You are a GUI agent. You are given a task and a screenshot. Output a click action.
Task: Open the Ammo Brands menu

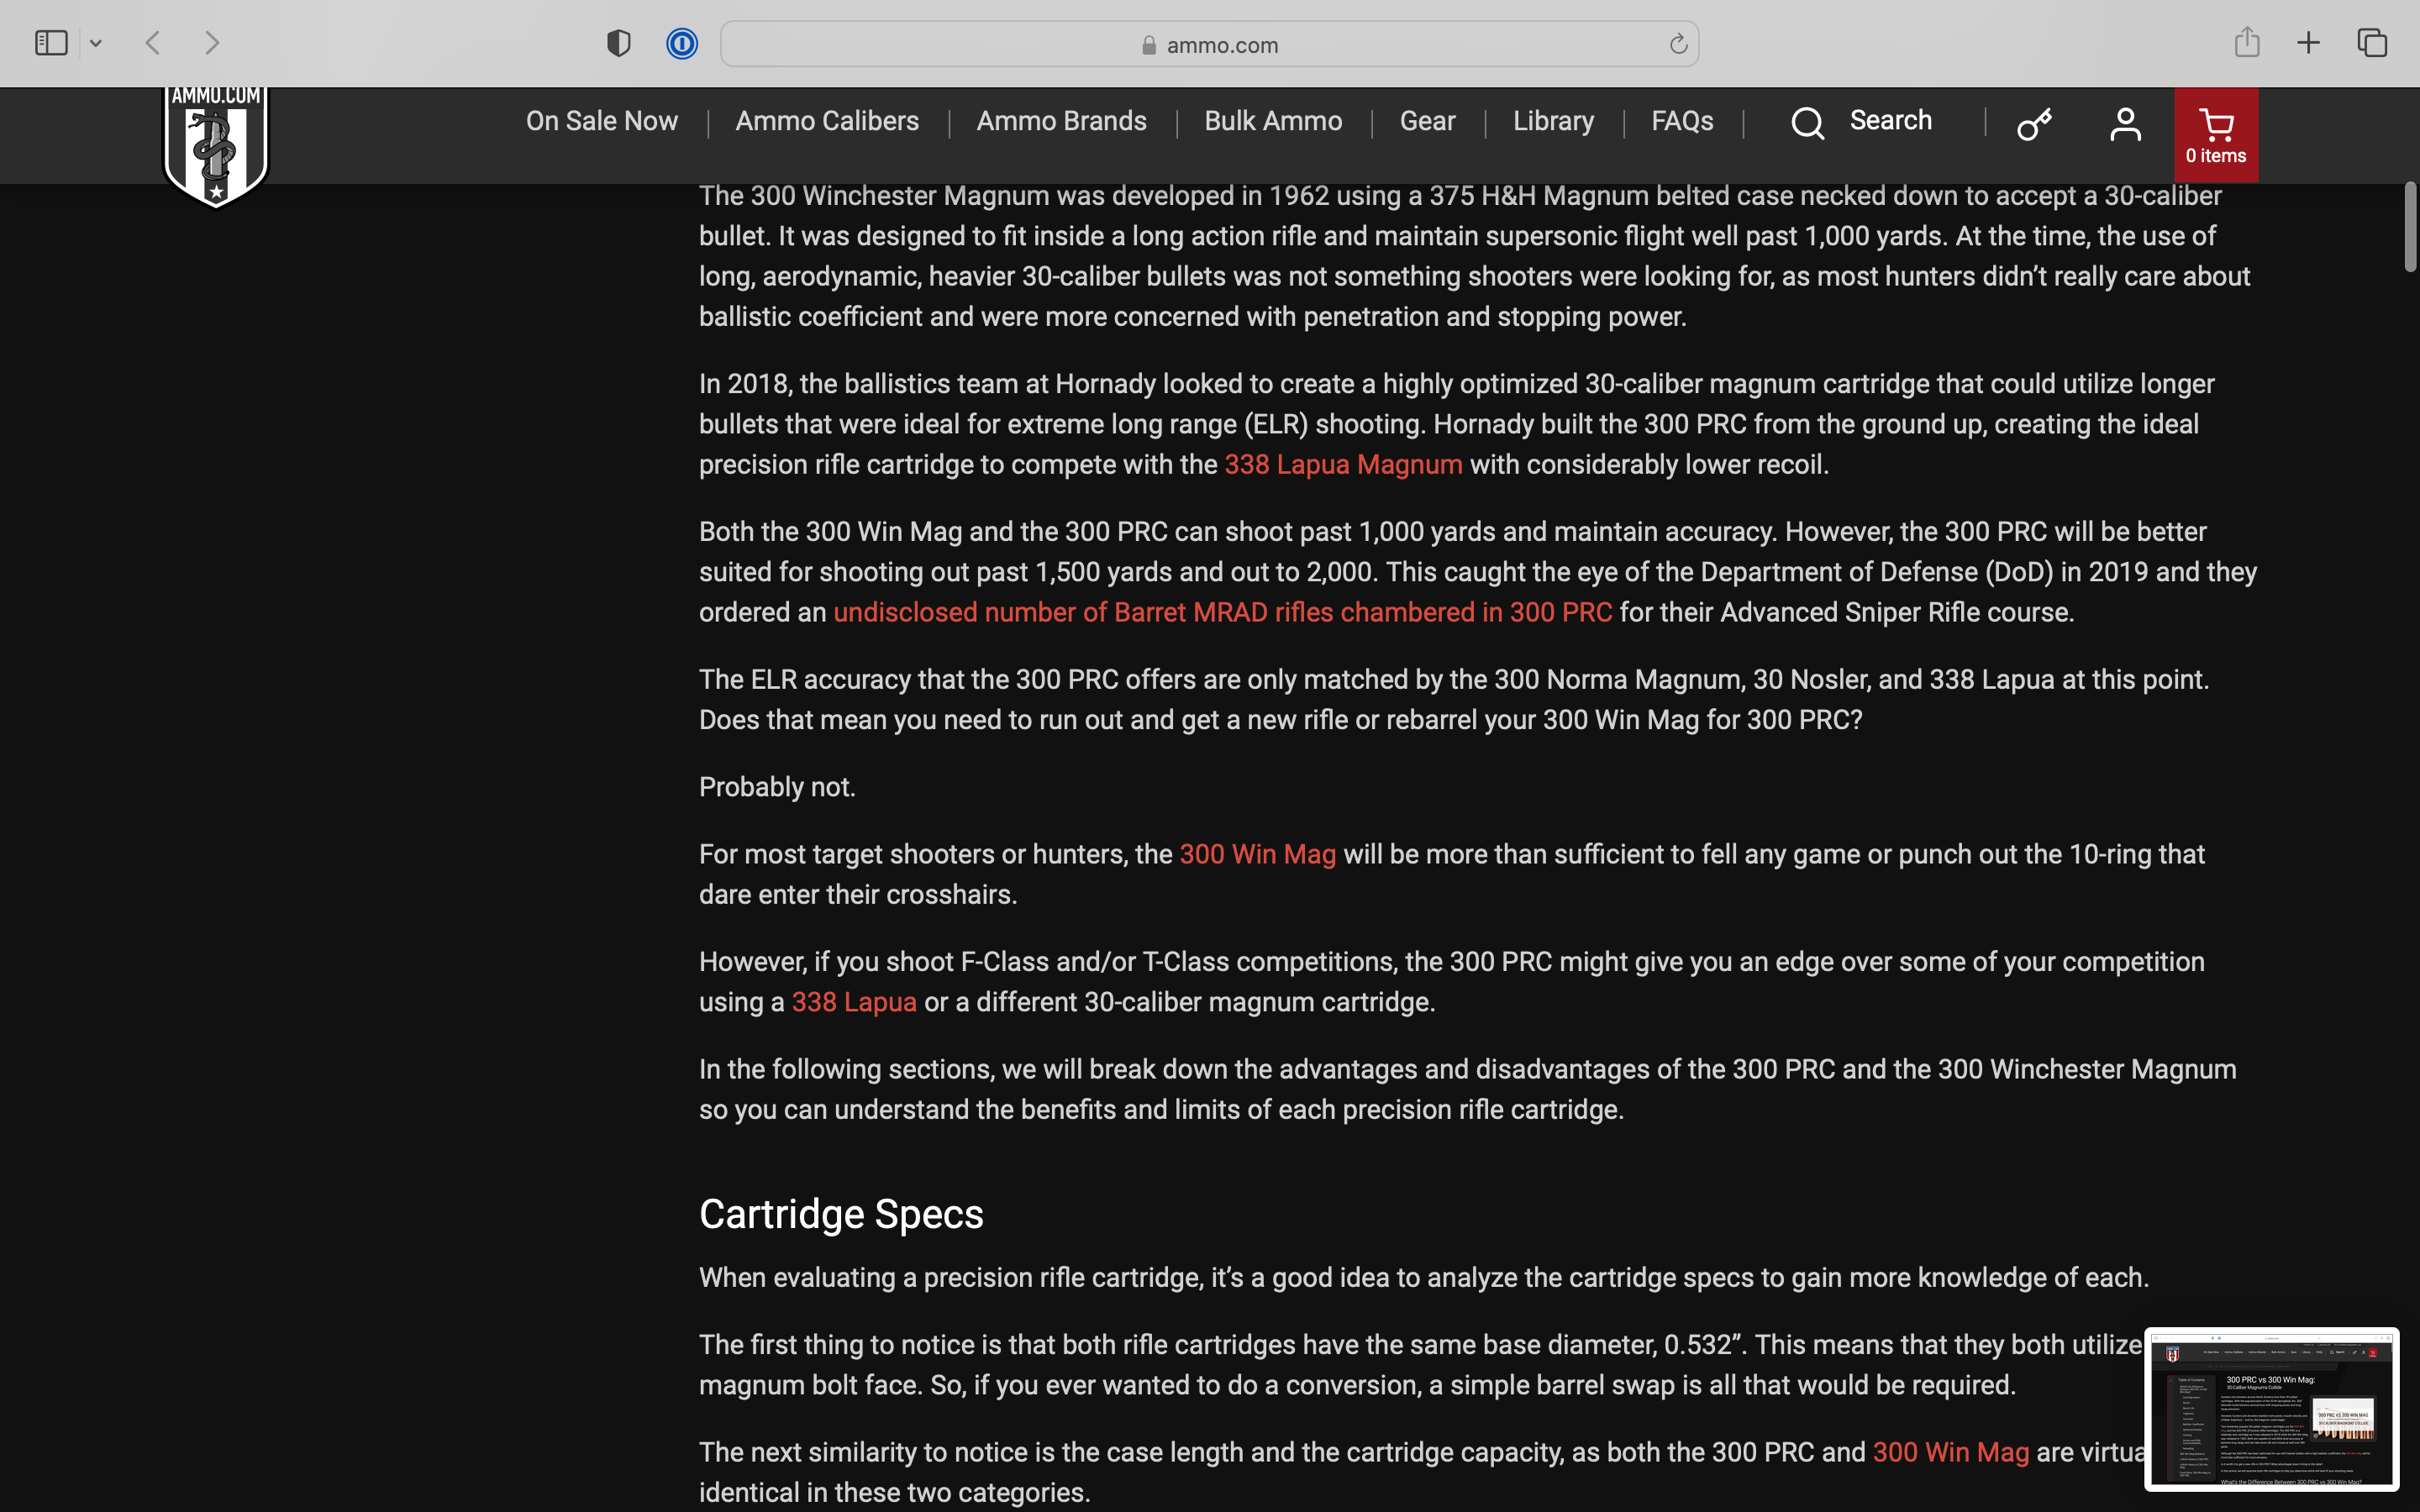[x=1061, y=121]
